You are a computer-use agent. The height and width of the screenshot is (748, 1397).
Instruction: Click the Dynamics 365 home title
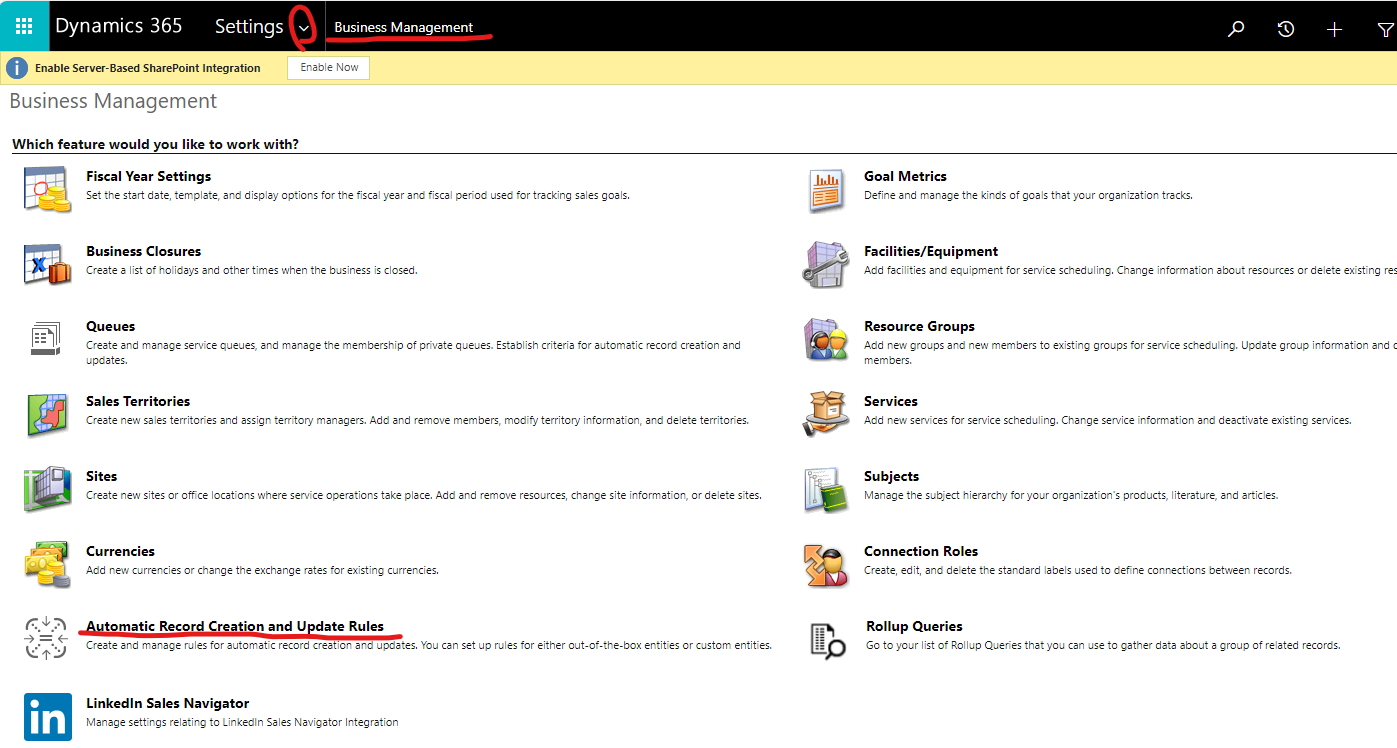(x=119, y=26)
